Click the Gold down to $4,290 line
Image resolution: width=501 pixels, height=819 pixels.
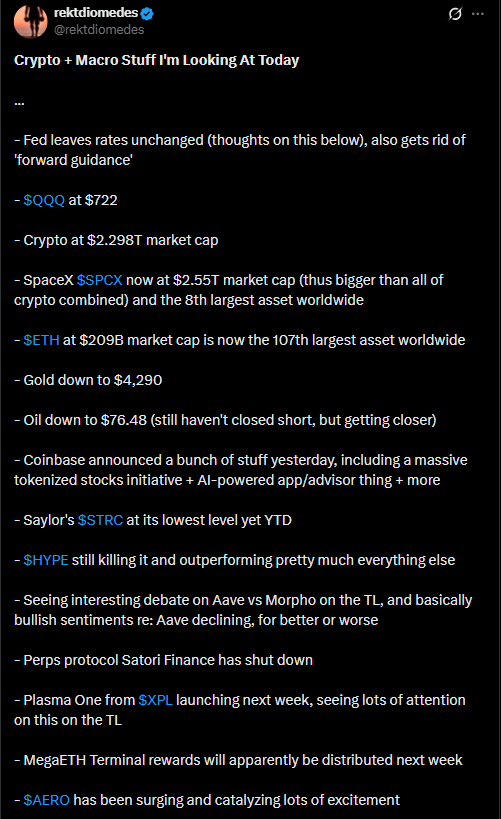click(x=88, y=380)
